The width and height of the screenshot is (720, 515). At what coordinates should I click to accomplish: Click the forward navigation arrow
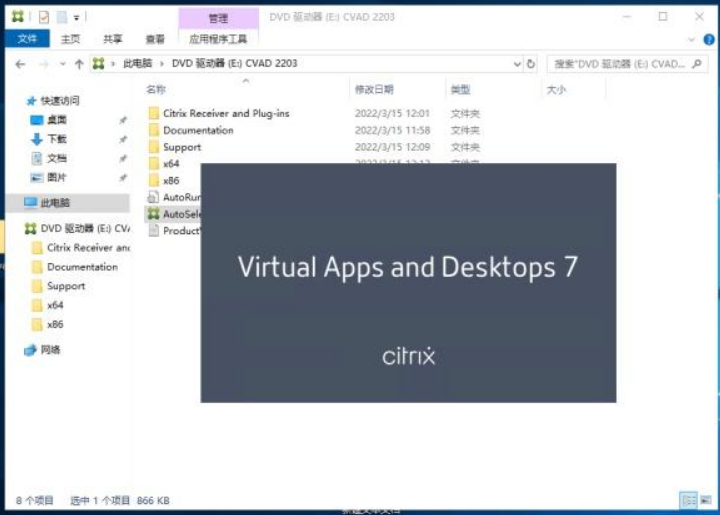[x=44, y=64]
